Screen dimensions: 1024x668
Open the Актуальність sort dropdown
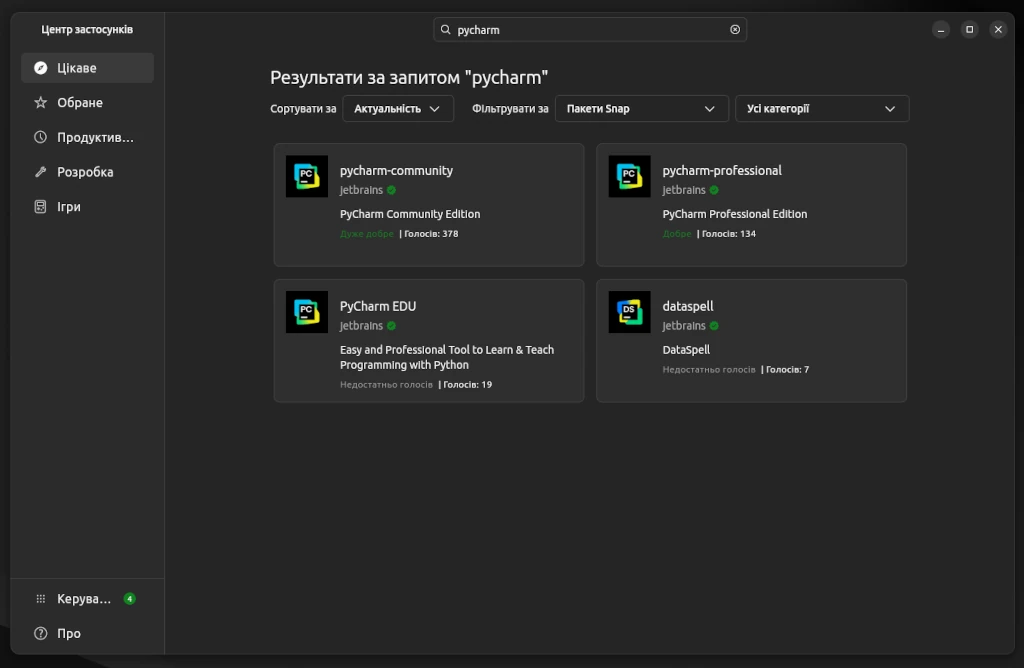click(398, 108)
